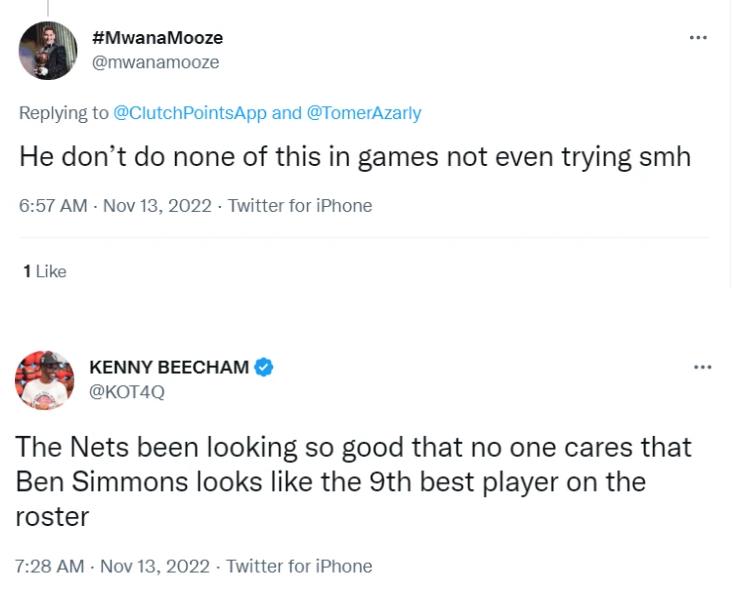View who liked via "1 Like"
Screen dimensions: 733x590
coord(45,271)
